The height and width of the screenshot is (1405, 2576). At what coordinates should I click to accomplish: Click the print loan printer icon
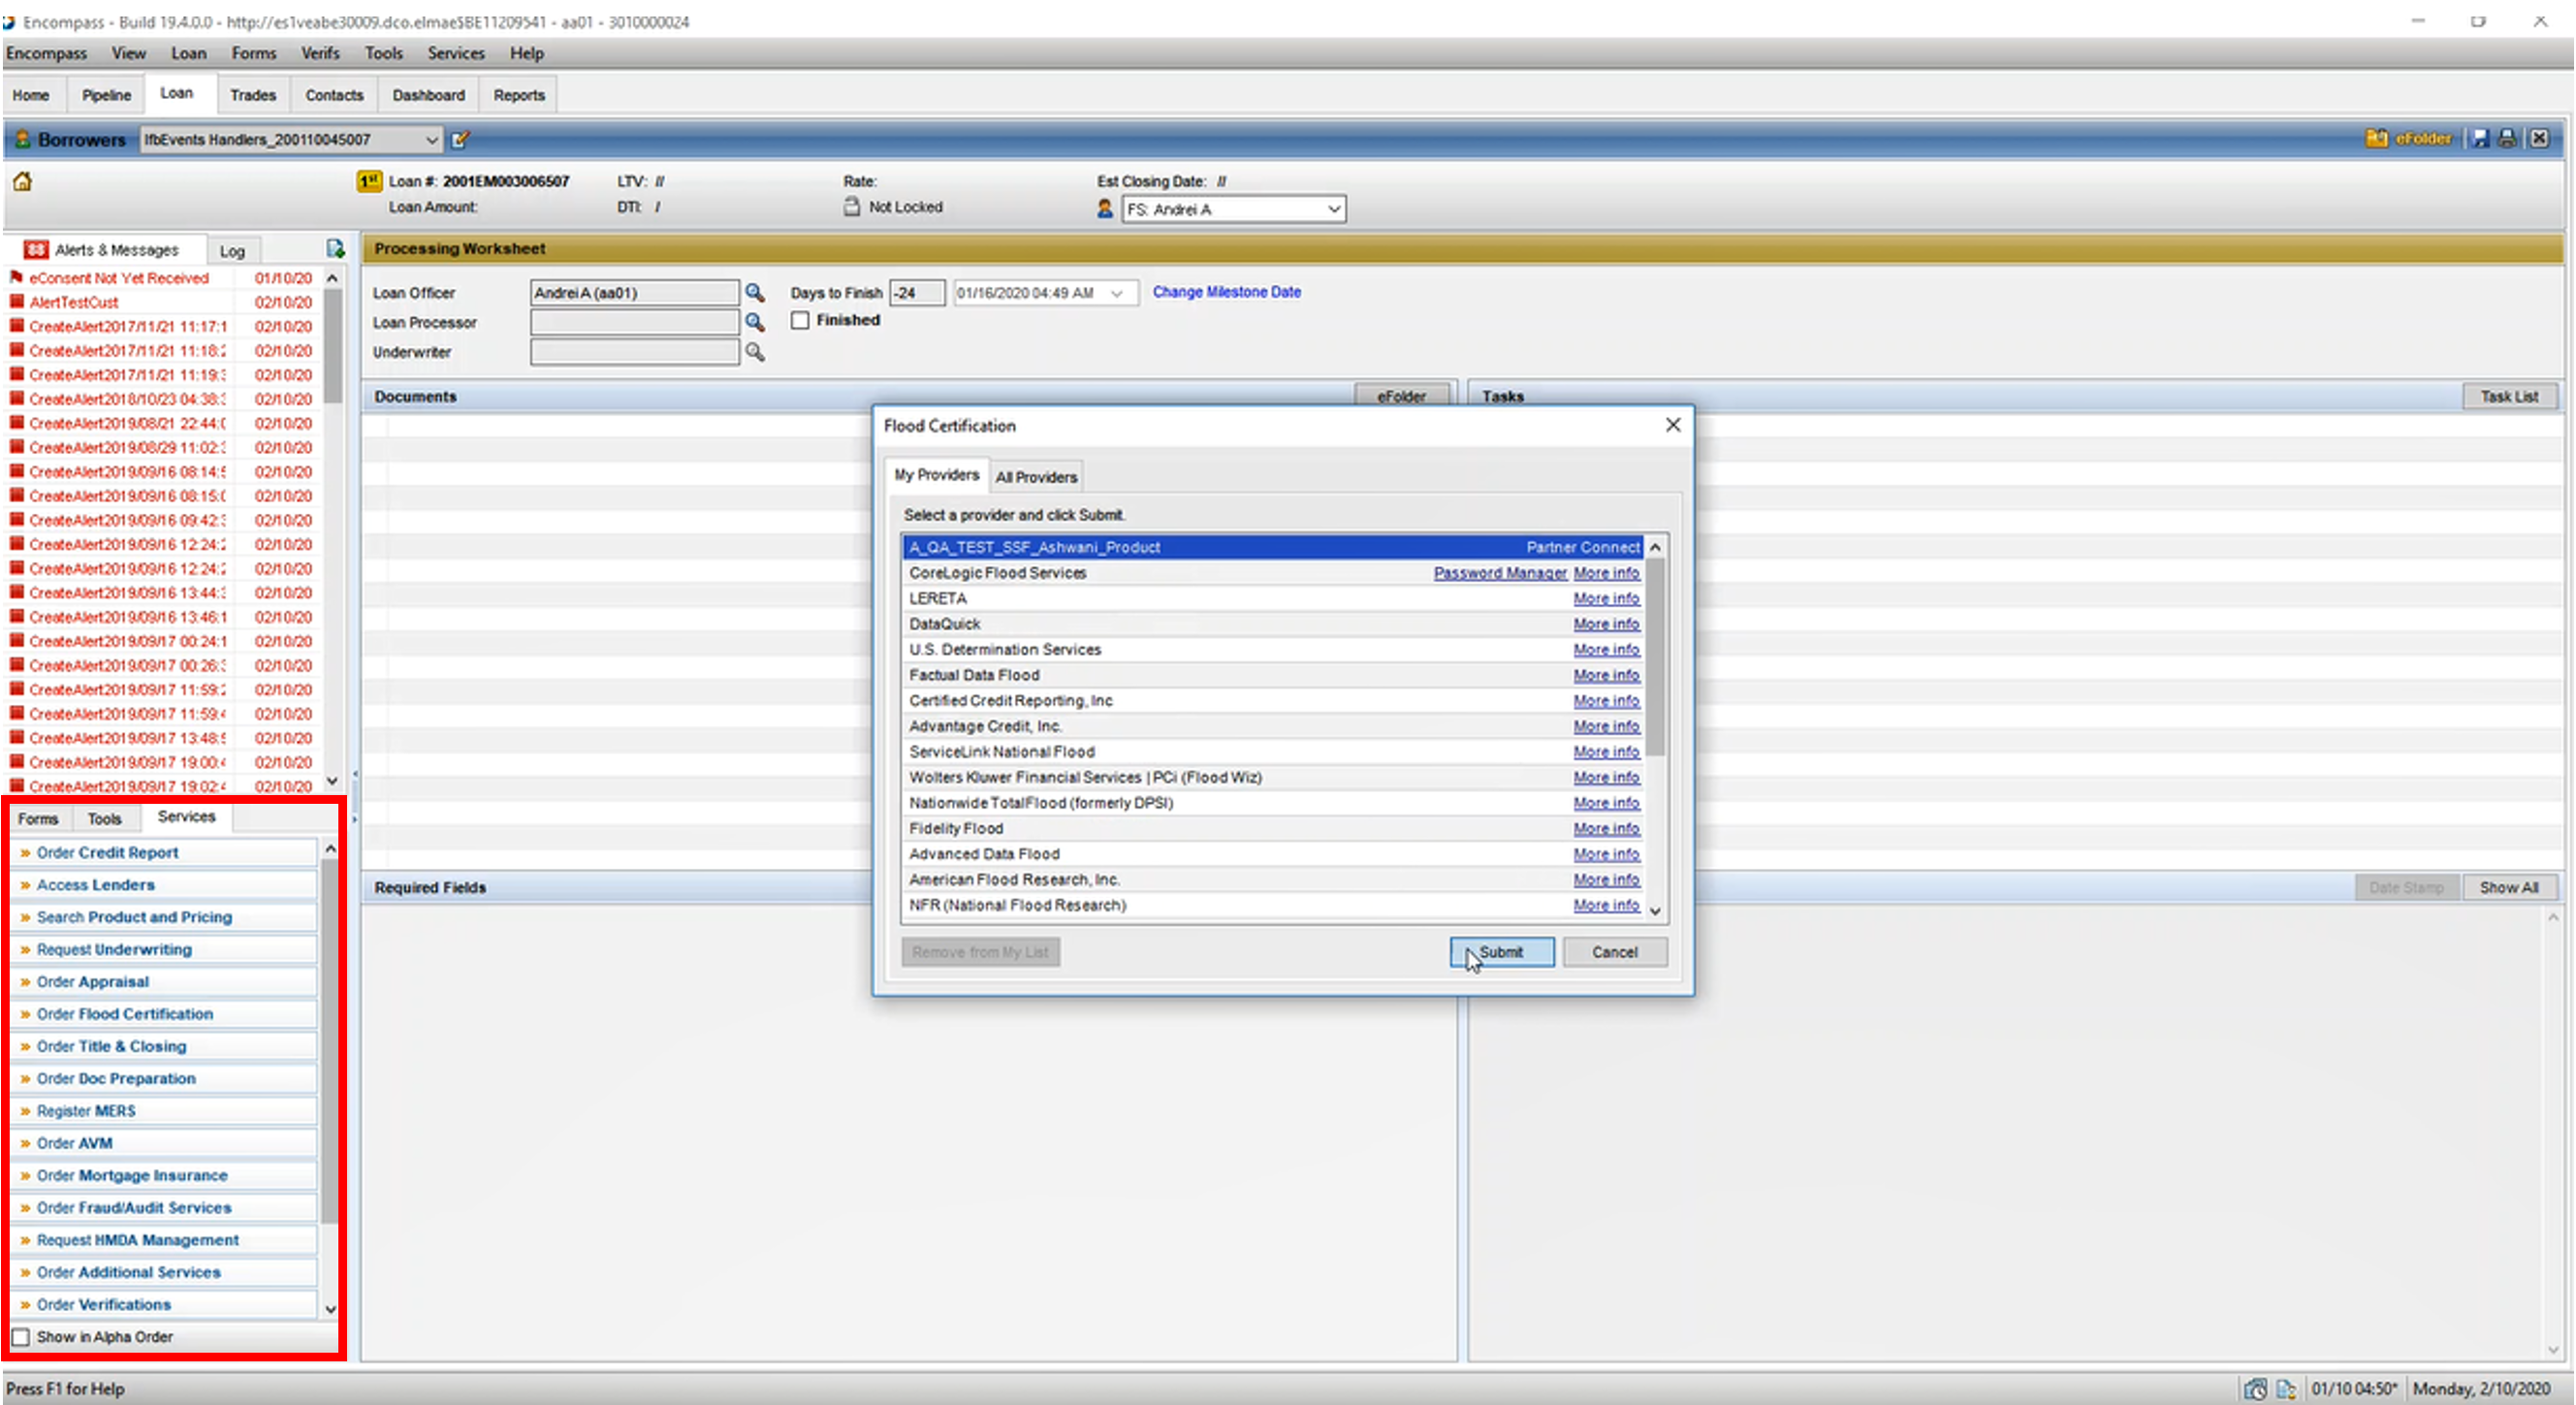(x=2507, y=139)
